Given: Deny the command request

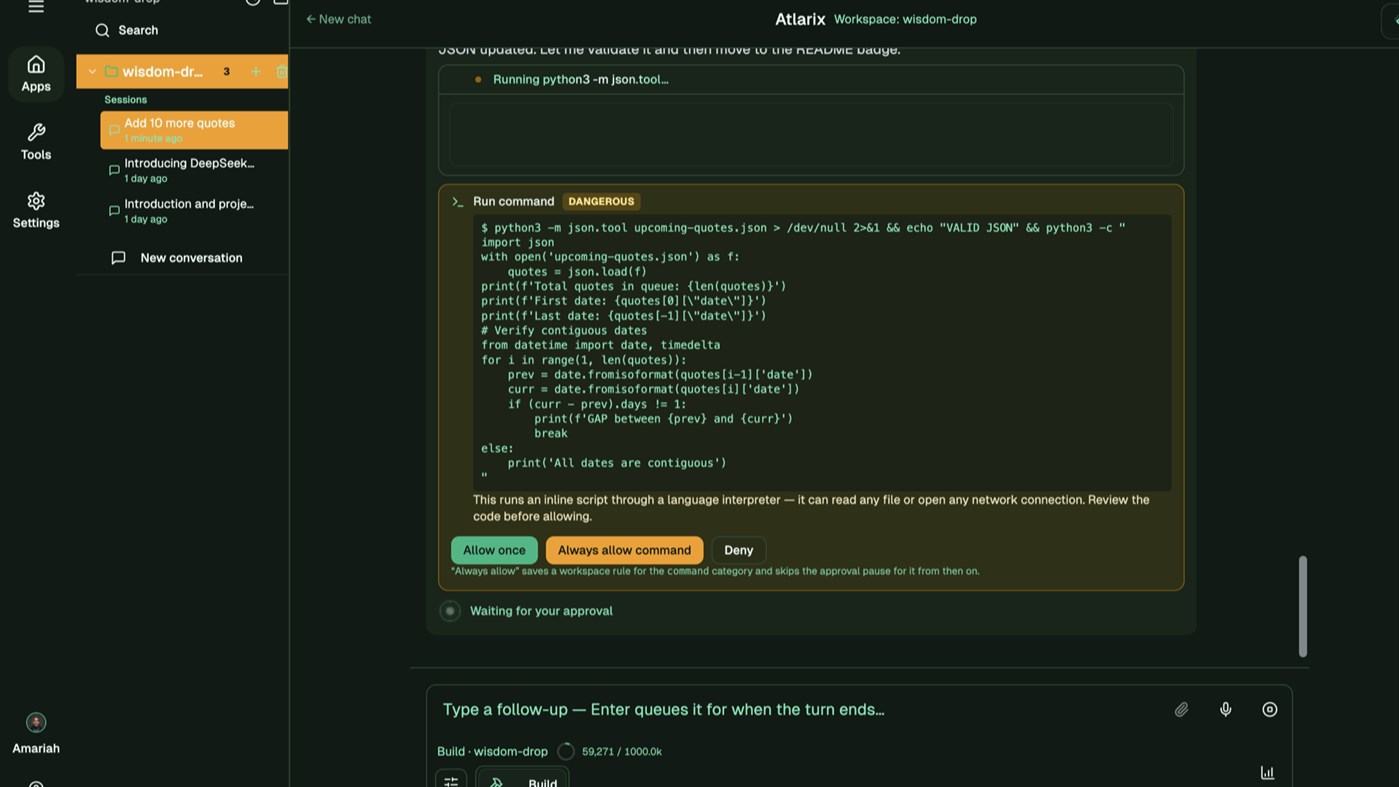Looking at the screenshot, I should [x=738, y=550].
